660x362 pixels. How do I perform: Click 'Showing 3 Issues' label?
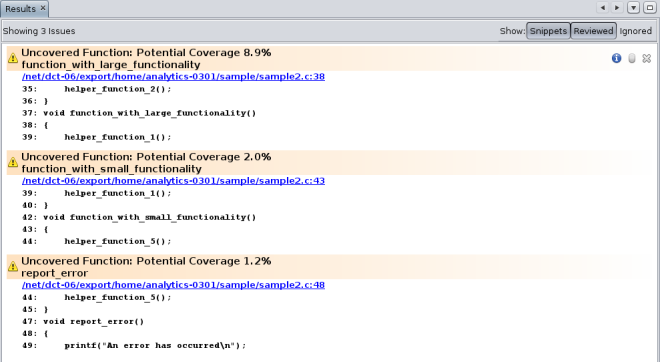click(x=39, y=31)
